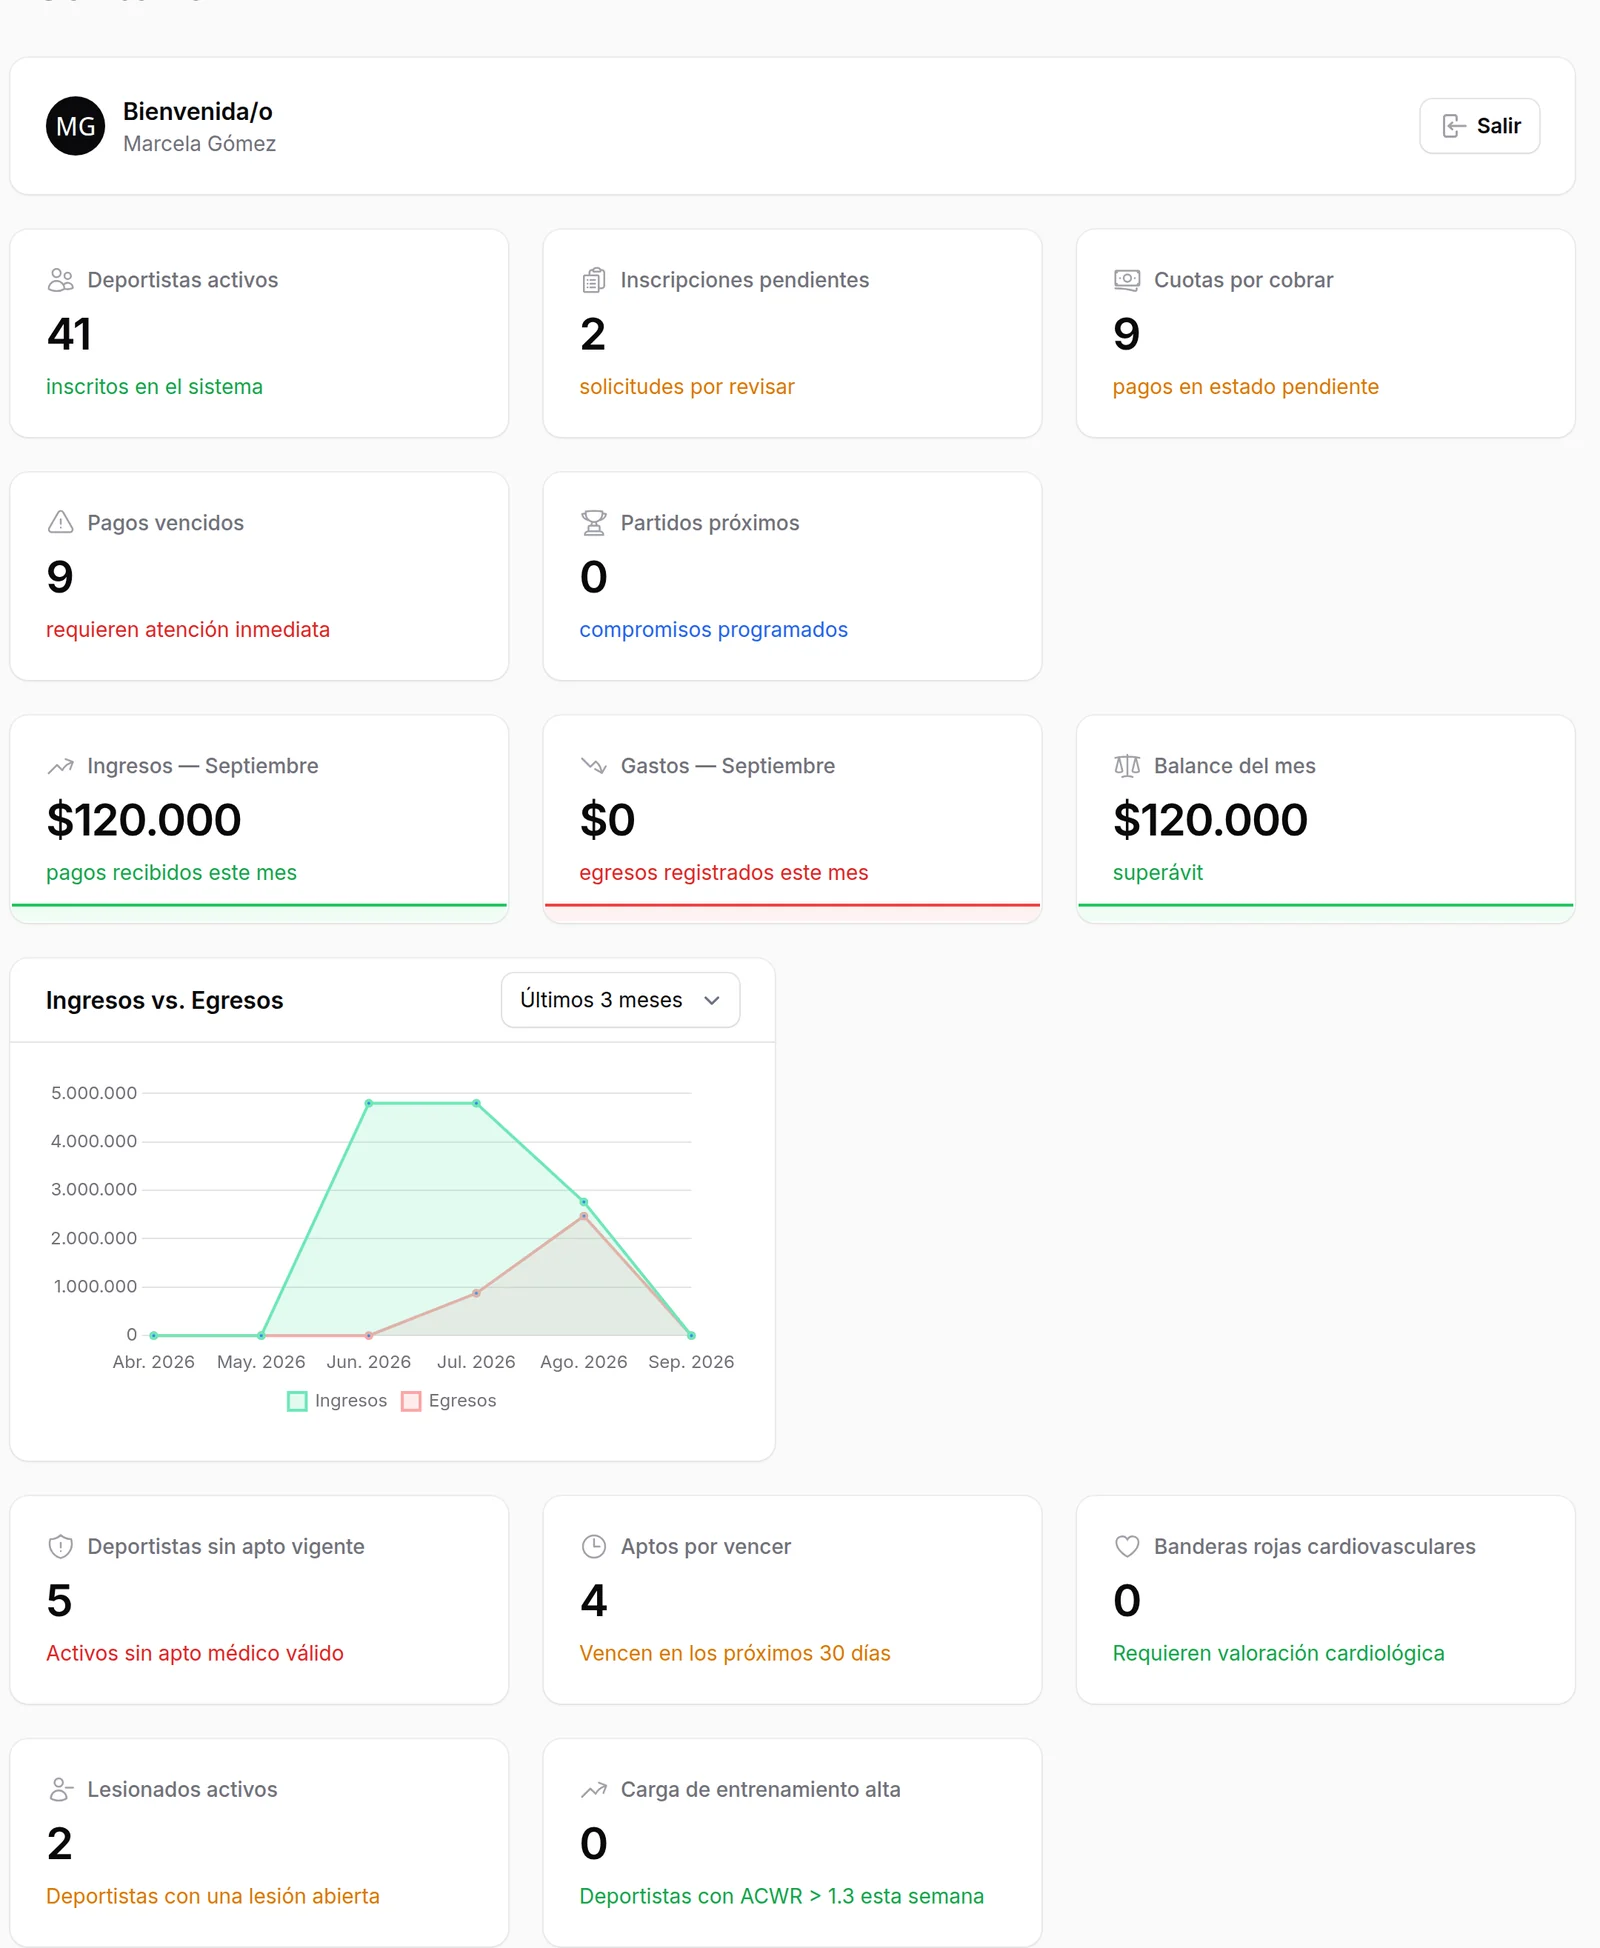Click the trending-up icon beside Ingresos — Septiembre
The width and height of the screenshot is (1600, 1948).
point(60,766)
